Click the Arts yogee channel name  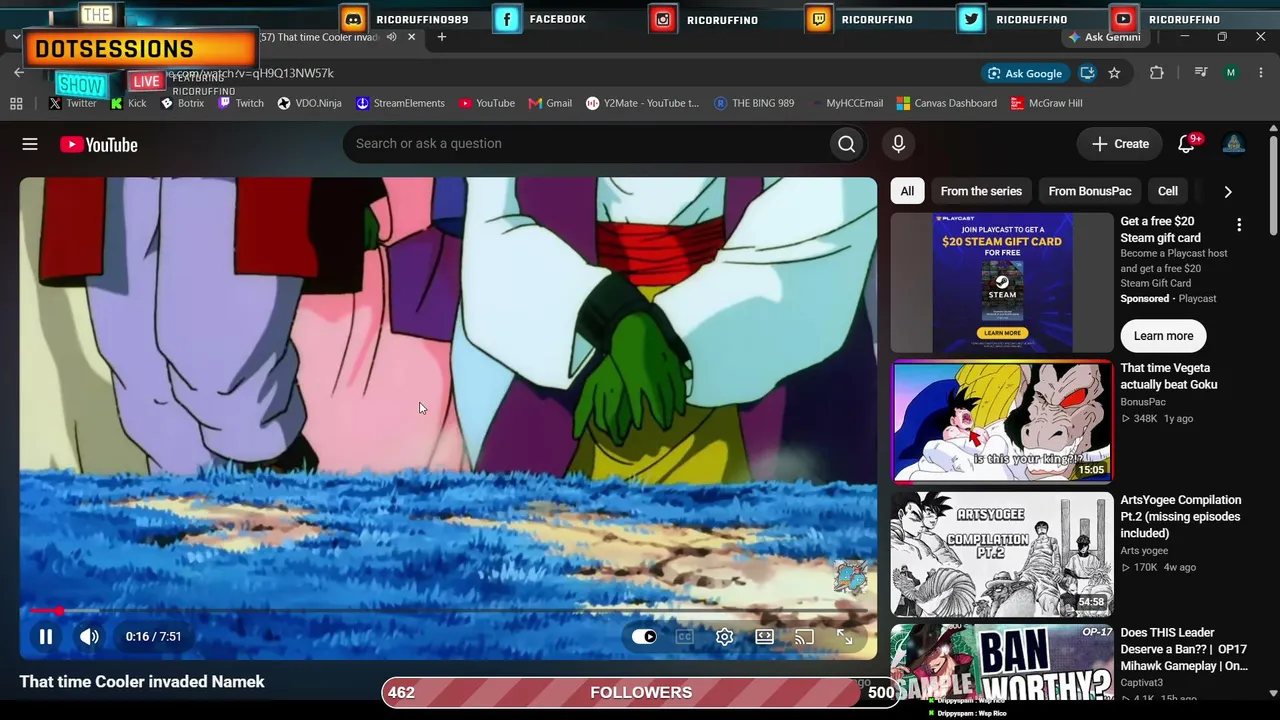tap(1144, 551)
